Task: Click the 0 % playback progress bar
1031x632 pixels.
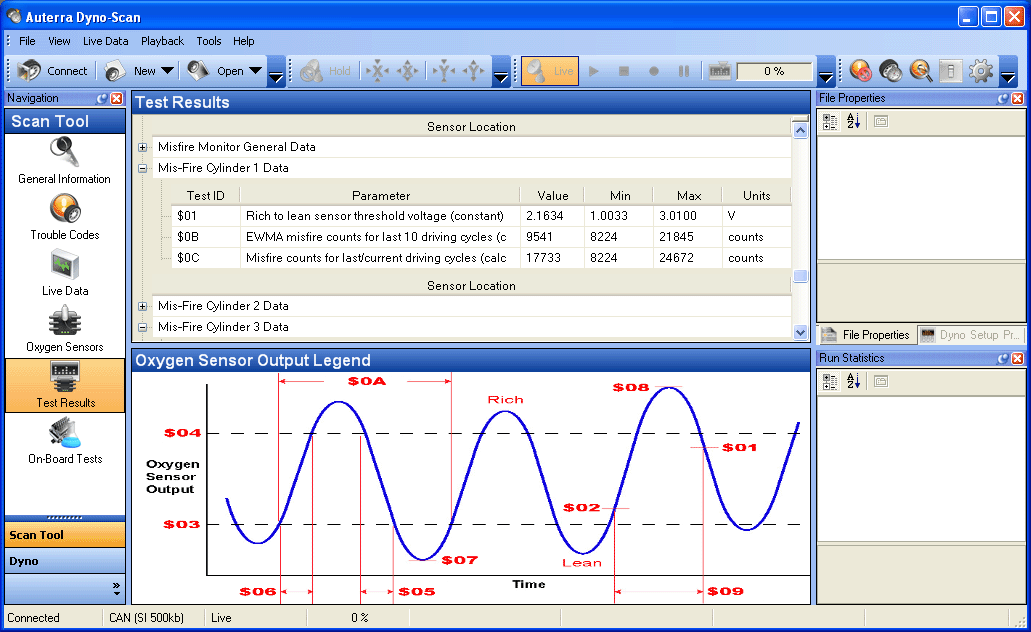Action: [x=775, y=71]
